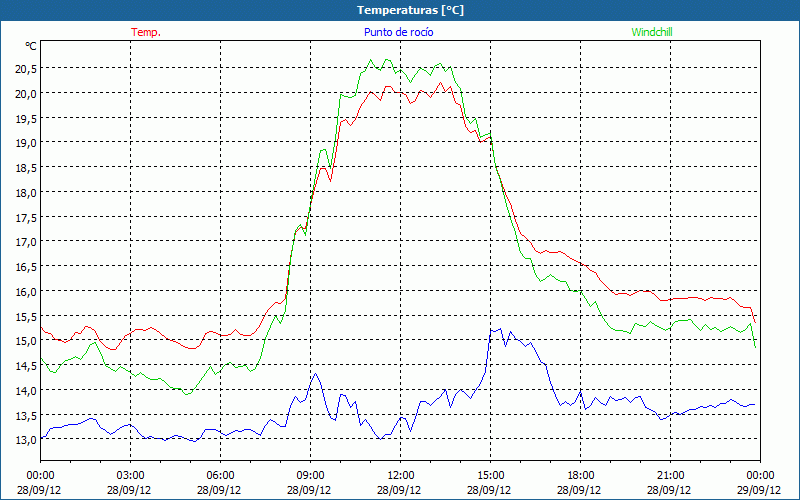Select the red 'Temp.' legend label
This screenshot has width=800, height=500.
click(x=146, y=32)
